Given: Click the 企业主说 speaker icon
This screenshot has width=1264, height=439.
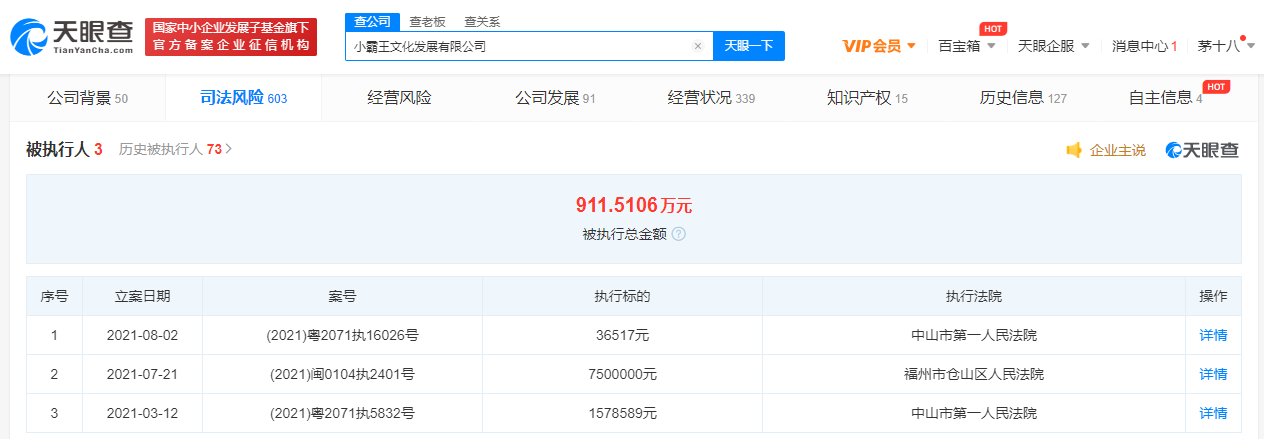Looking at the screenshot, I should [1074, 150].
